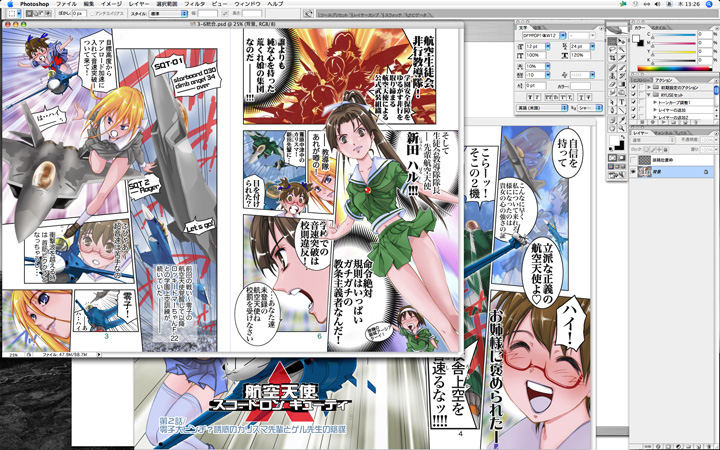
Task: Select the Crop tool
Action: click(x=613, y=57)
